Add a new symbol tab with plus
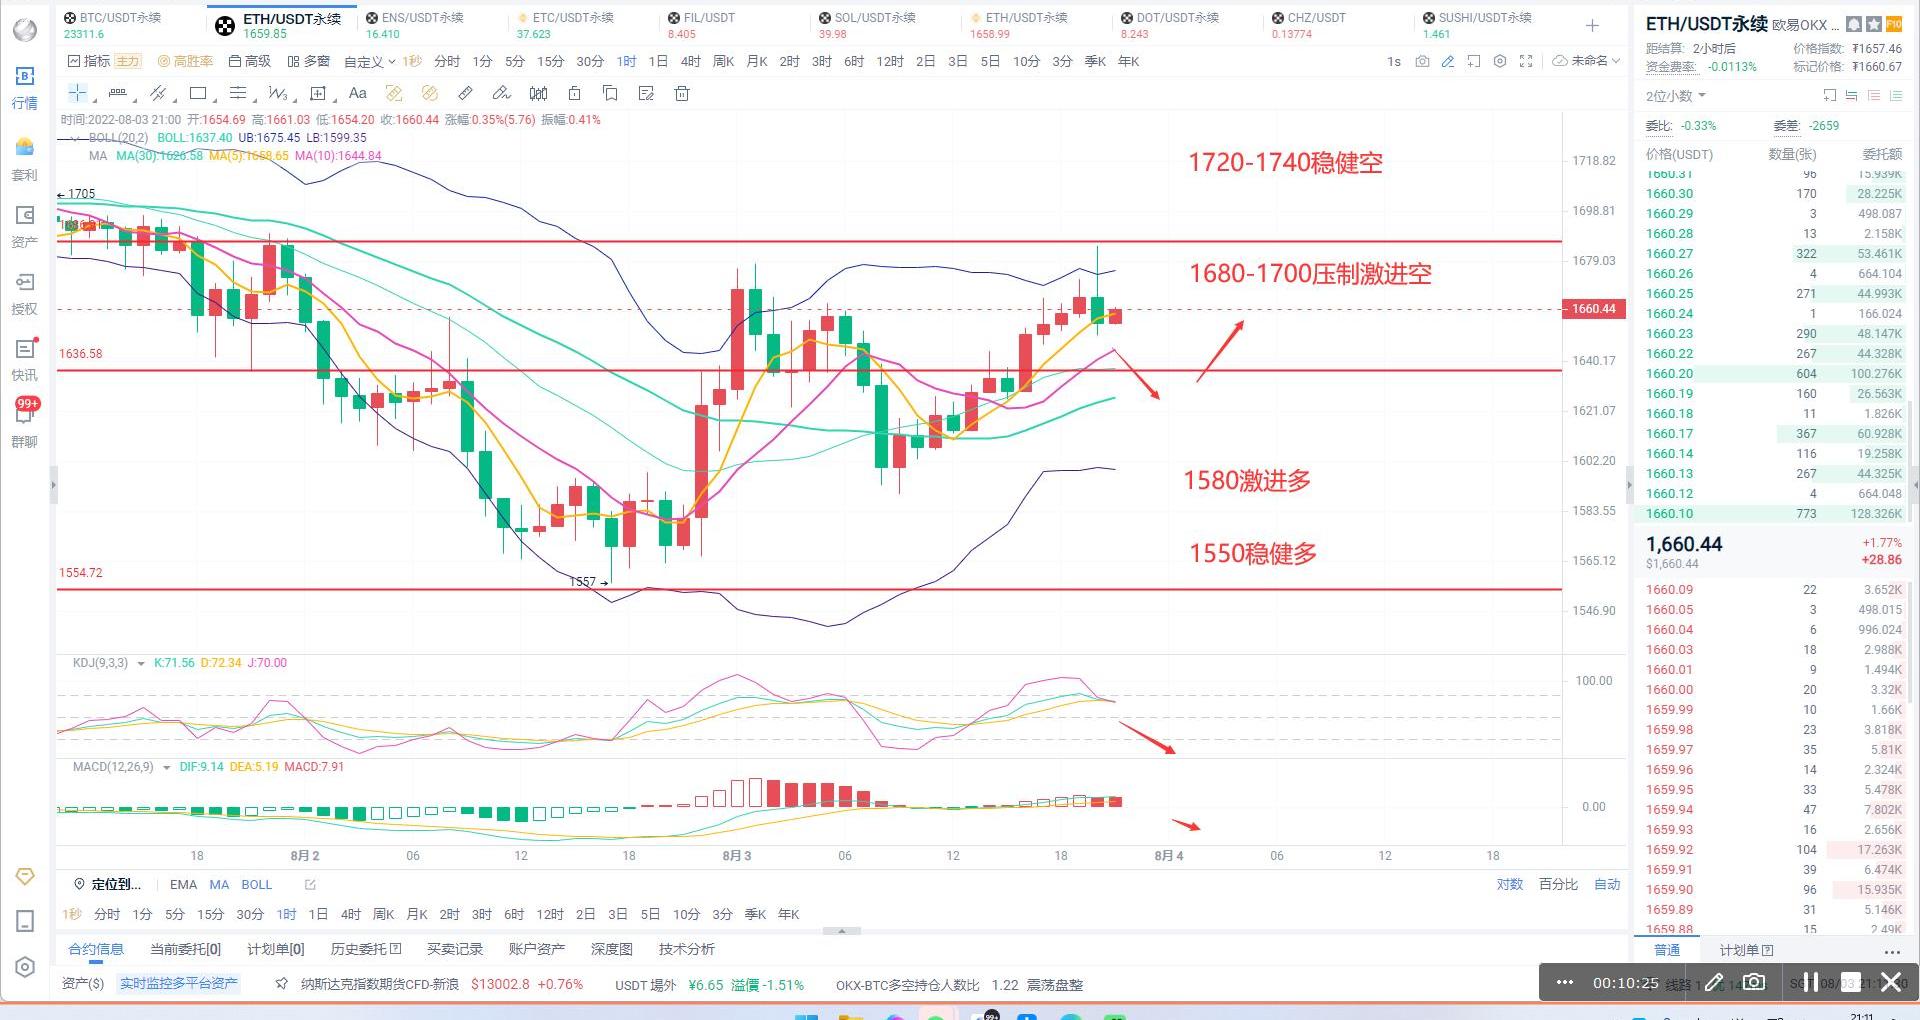This screenshot has width=1920, height=1020. coord(1592,25)
